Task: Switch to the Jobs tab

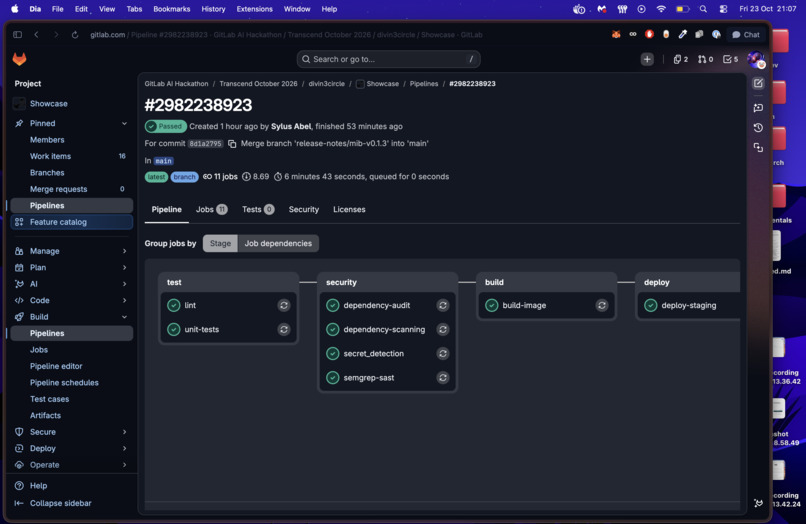Action: coord(211,209)
